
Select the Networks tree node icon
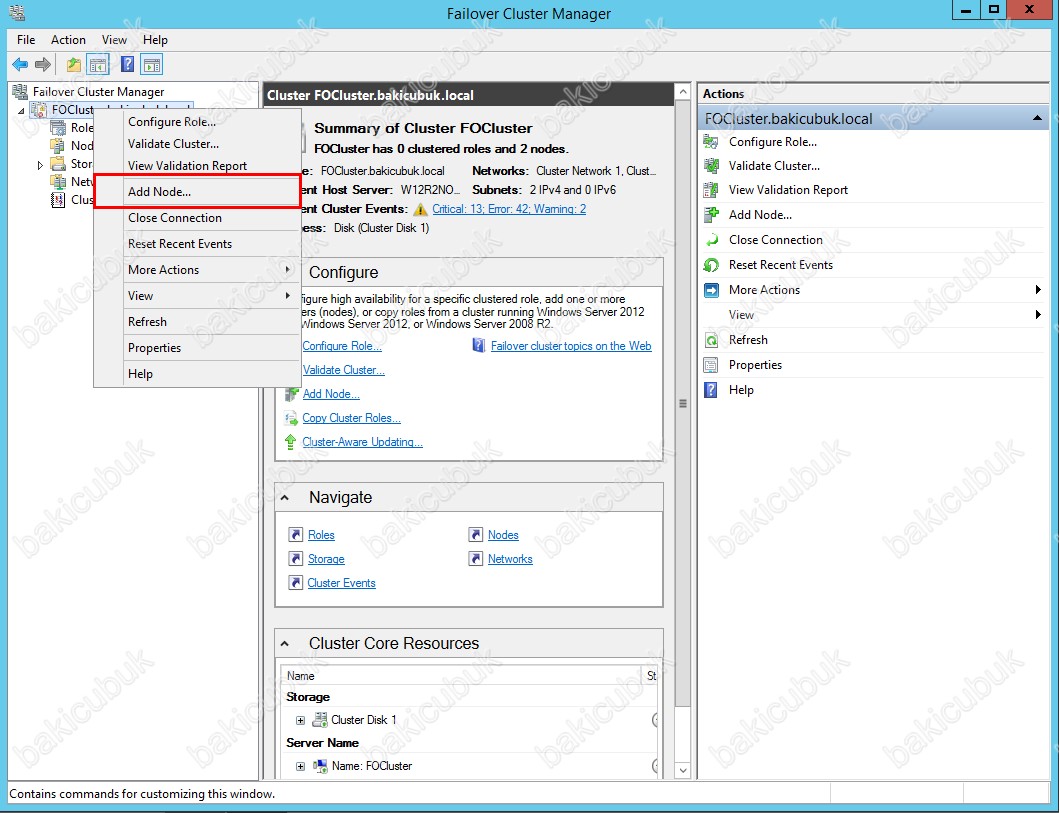coord(58,181)
